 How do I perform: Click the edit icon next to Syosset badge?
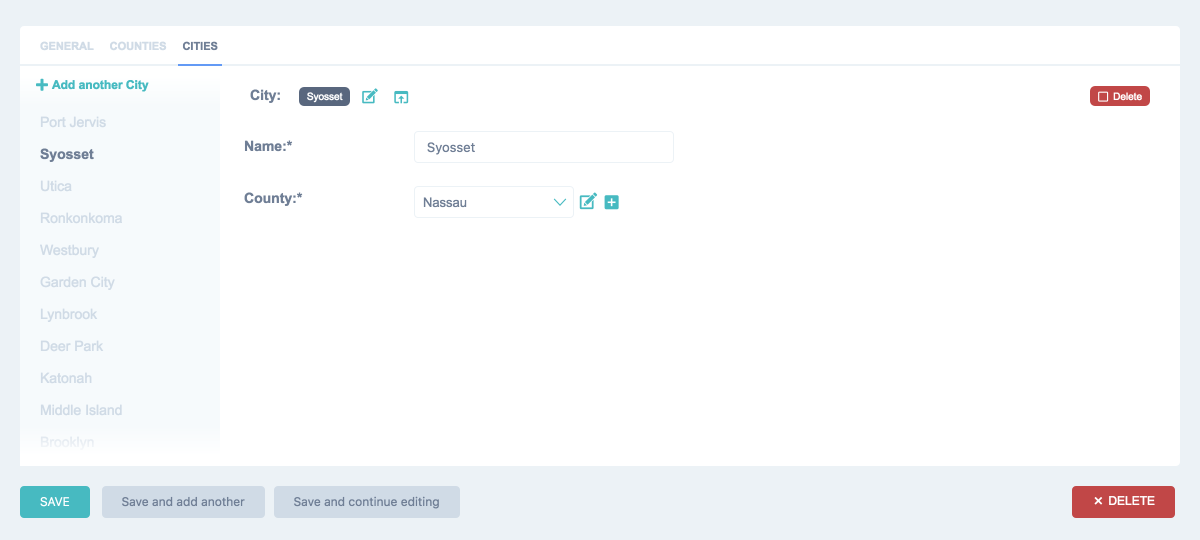click(370, 97)
